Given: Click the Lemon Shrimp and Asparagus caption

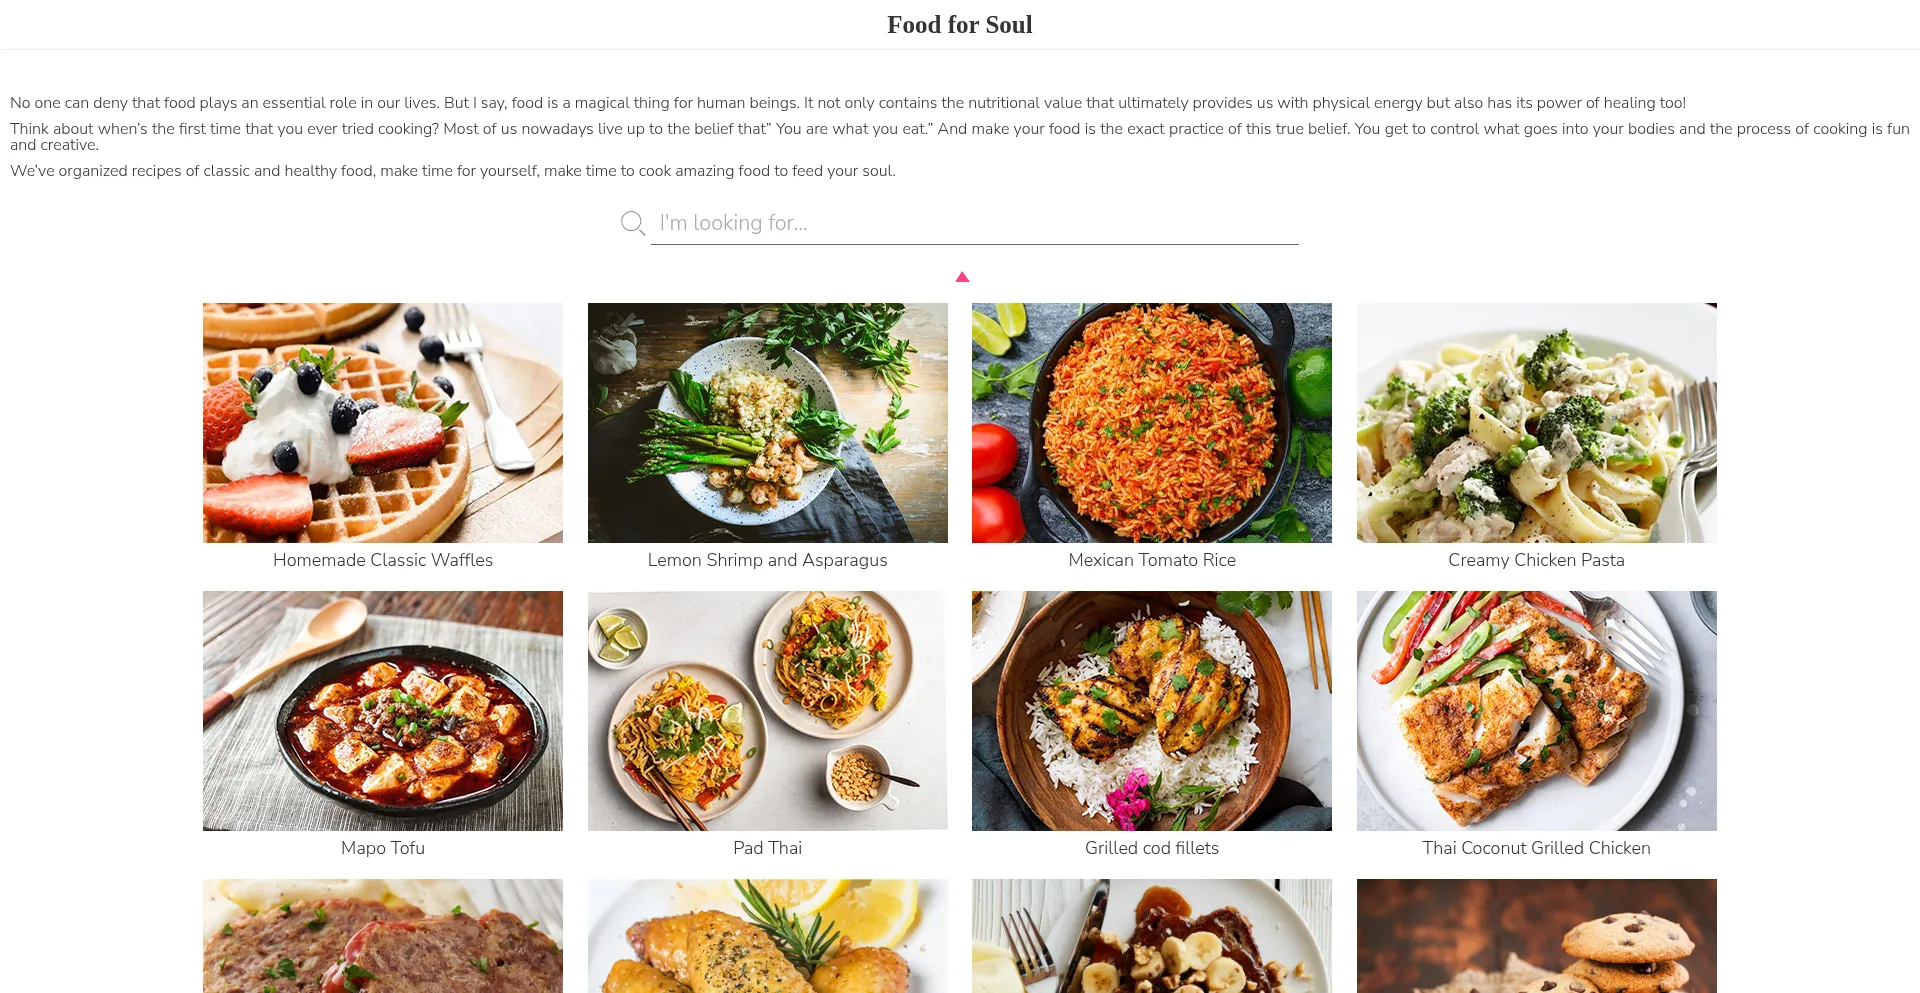Looking at the screenshot, I should point(768,560).
